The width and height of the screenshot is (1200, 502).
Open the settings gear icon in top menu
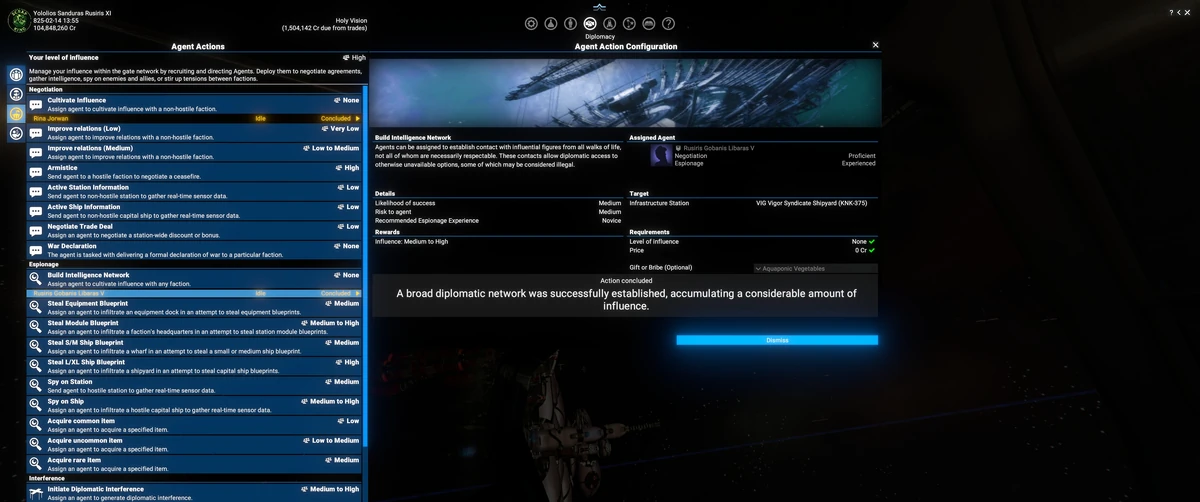point(532,23)
